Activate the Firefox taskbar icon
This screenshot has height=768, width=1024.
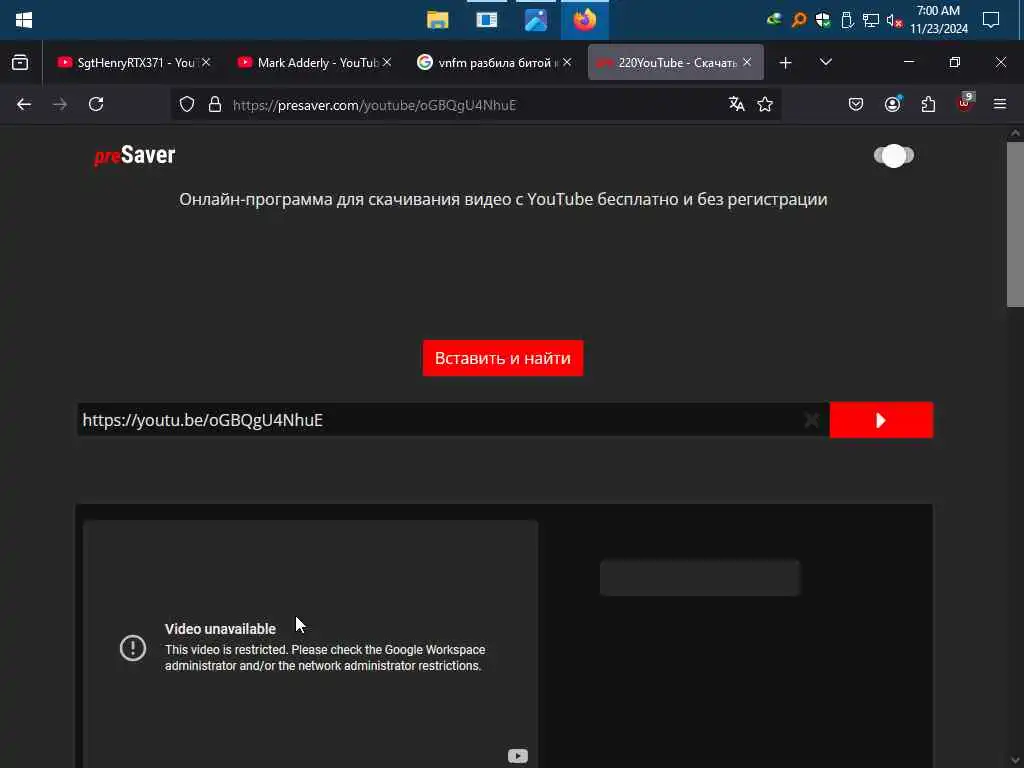tap(584, 20)
